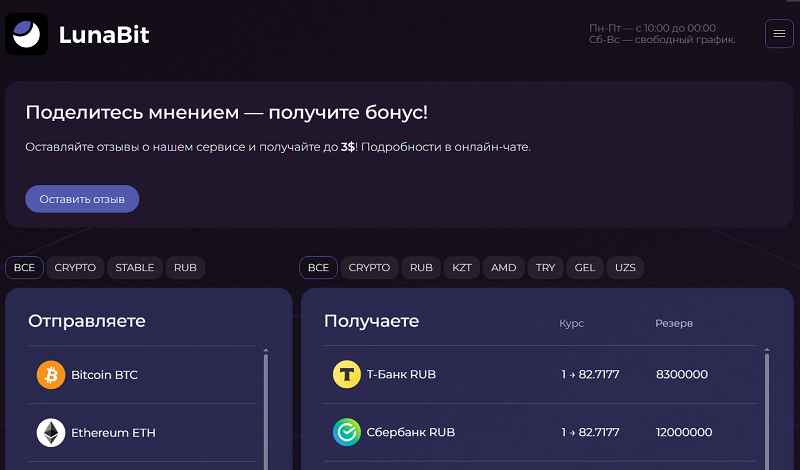The image size is (800, 470).
Task: Select Ethereum ETH row text
Action: 113,433
